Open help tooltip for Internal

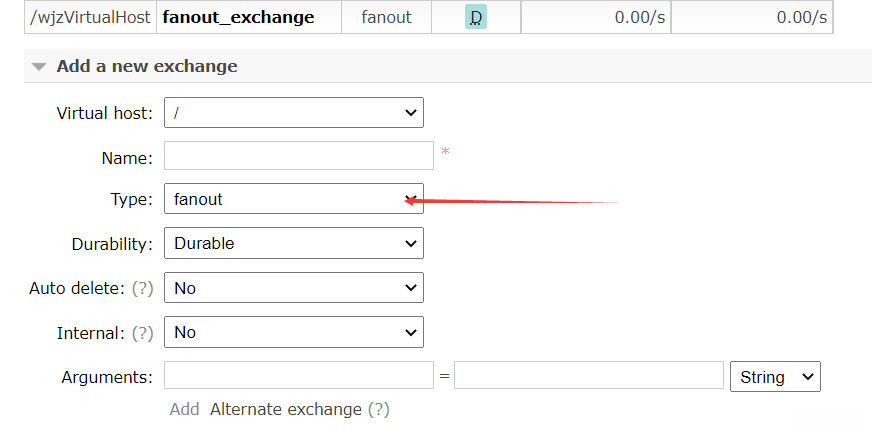(144, 332)
